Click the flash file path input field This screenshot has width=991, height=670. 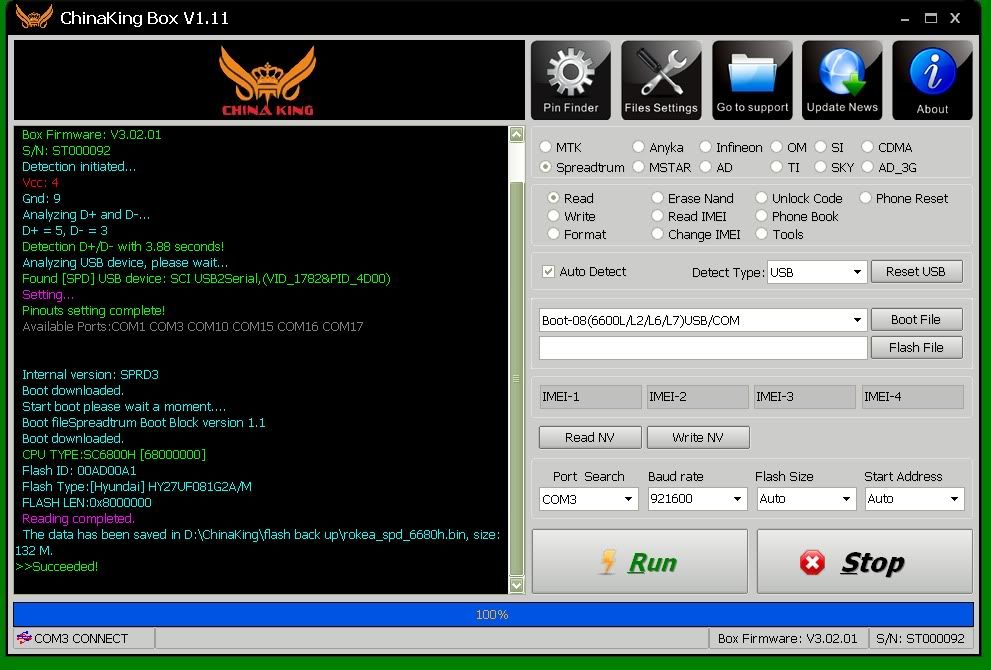pyautogui.click(x=703, y=348)
